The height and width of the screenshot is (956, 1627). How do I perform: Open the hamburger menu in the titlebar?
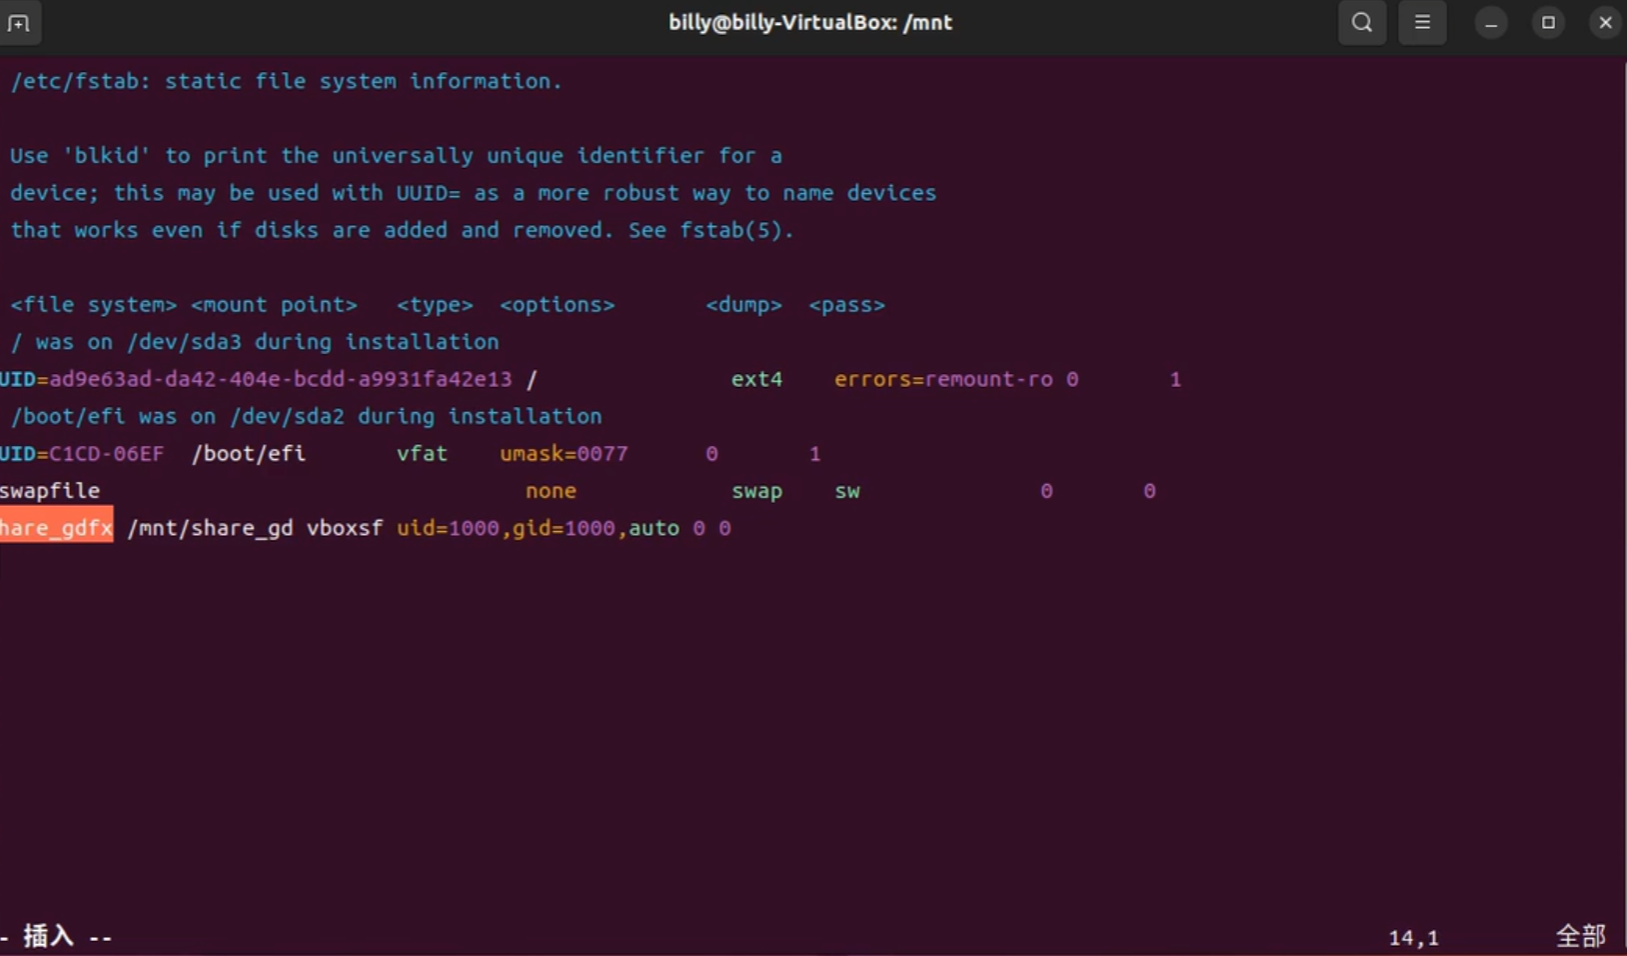pyautogui.click(x=1423, y=22)
